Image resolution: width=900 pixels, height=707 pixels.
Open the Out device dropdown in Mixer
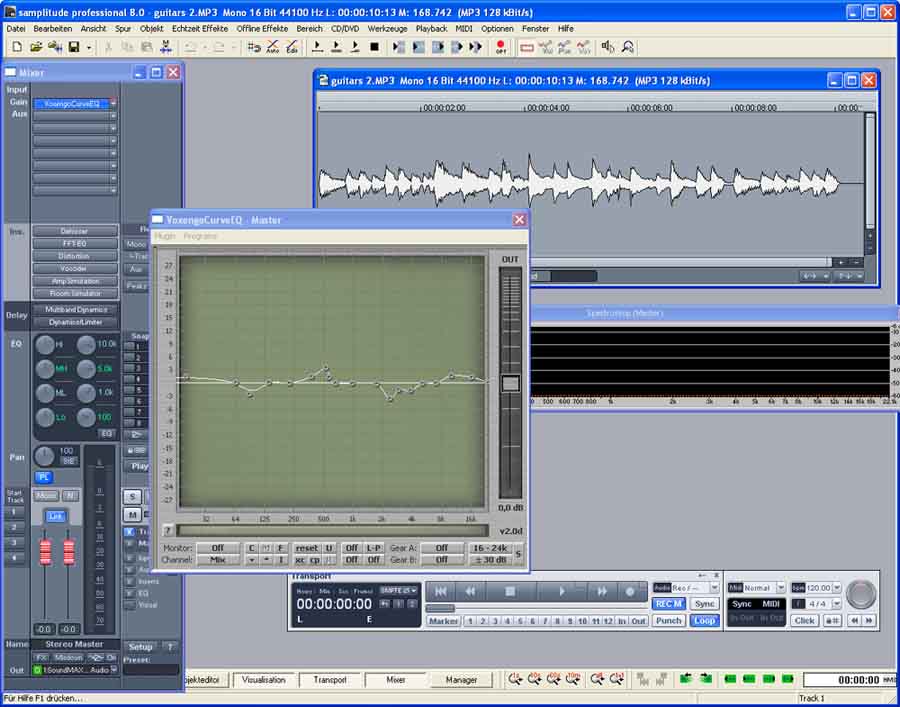(x=113, y=670)
